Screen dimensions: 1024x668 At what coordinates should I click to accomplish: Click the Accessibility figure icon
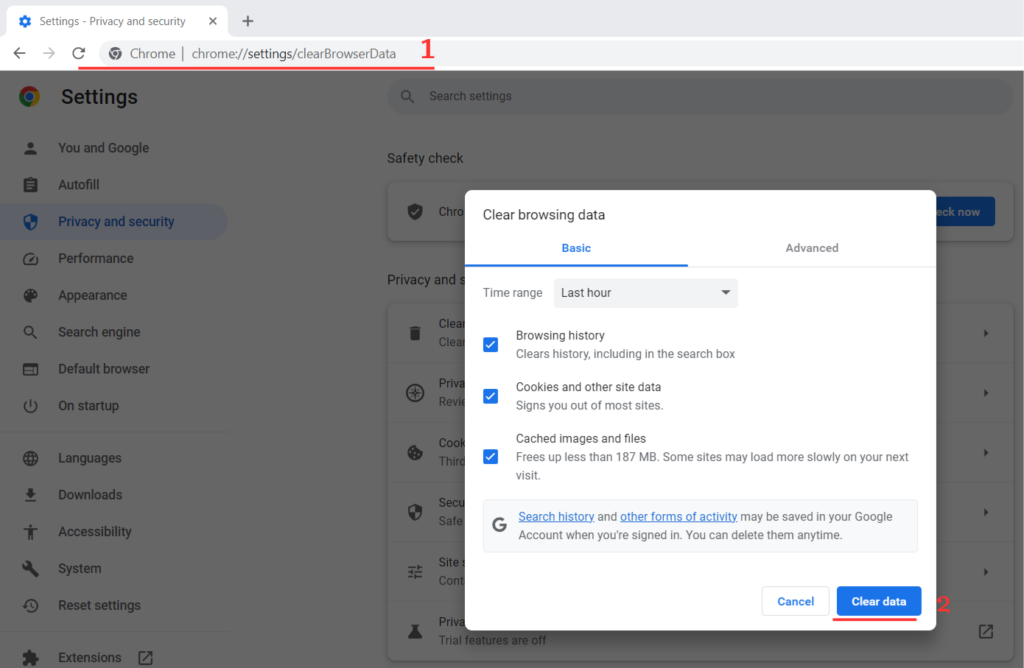(x=30, y=532)
